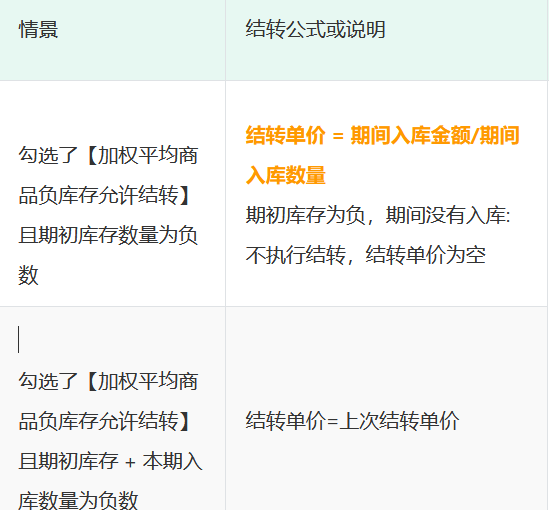
Task: Click the orange text 入库数量
Action: point(286,175)
